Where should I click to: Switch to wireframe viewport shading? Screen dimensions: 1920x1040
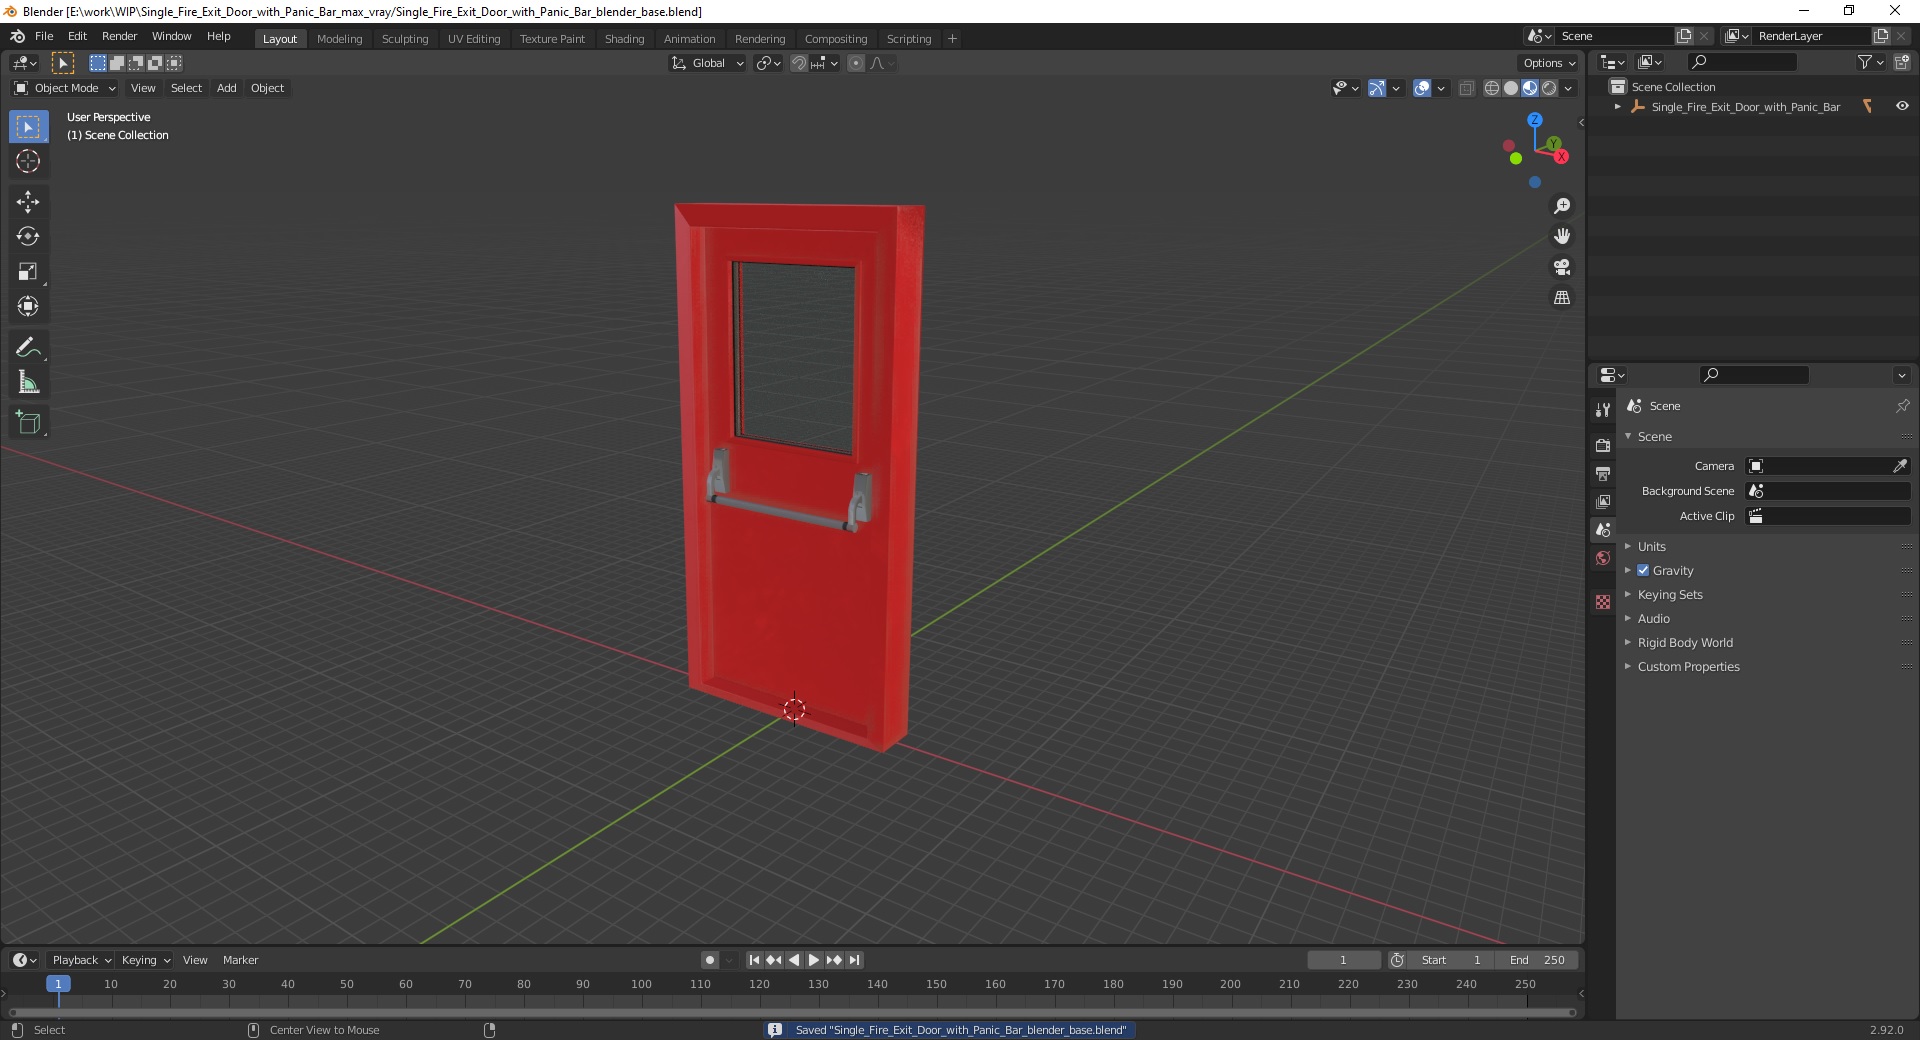point(1492,88)
